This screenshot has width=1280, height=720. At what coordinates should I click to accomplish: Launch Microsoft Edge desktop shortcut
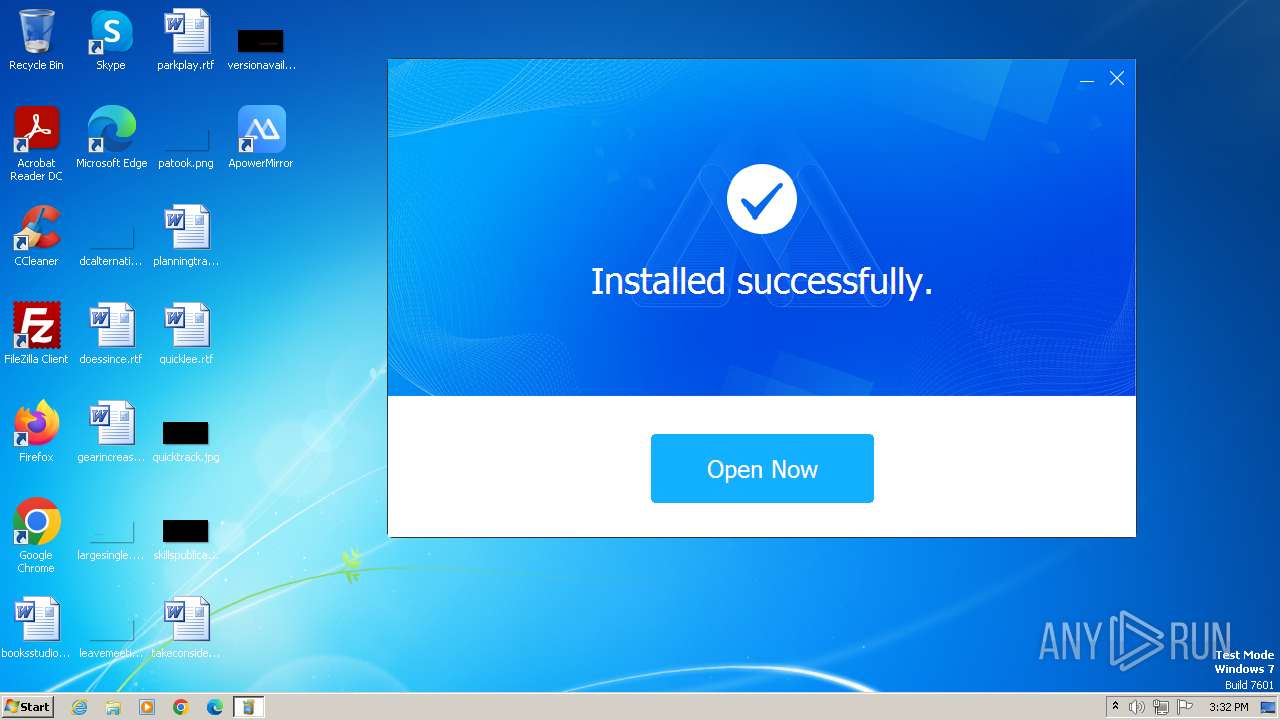111,138
